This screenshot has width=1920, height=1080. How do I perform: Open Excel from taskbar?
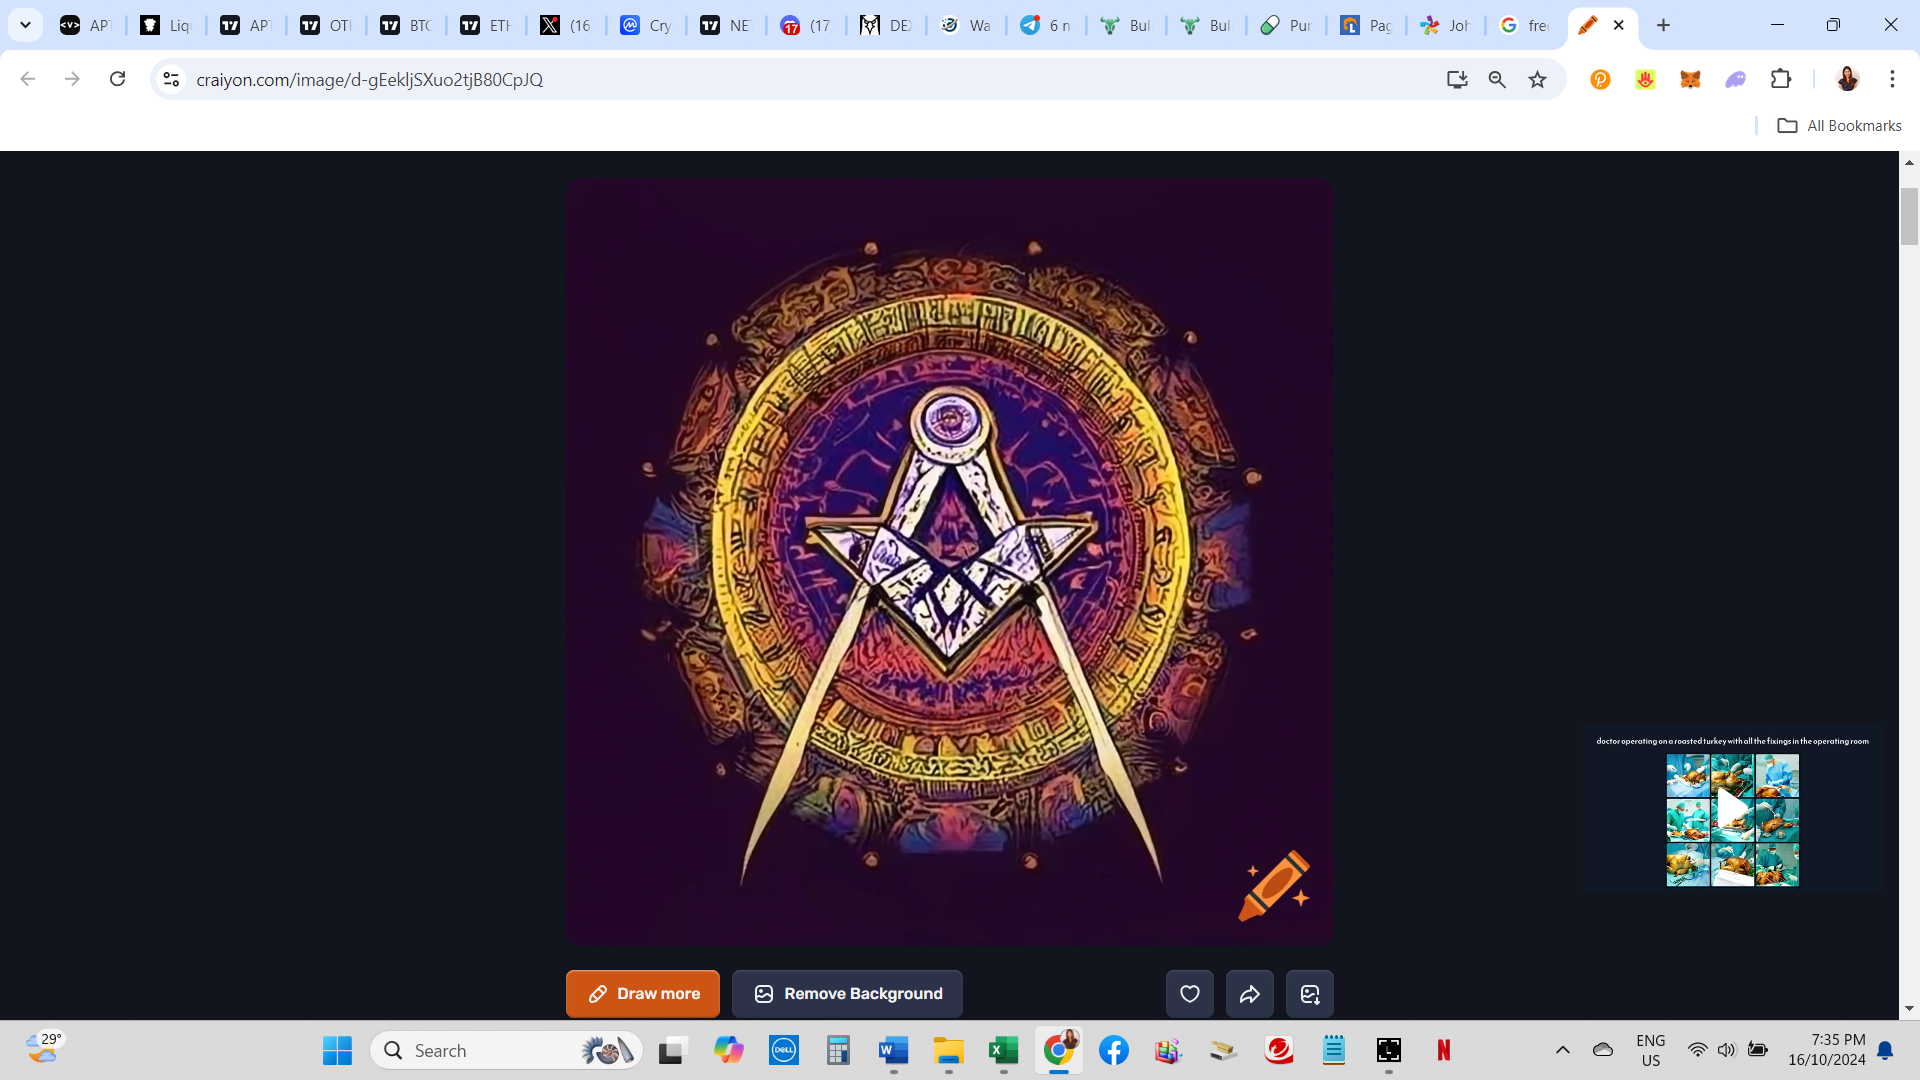1003,1050
